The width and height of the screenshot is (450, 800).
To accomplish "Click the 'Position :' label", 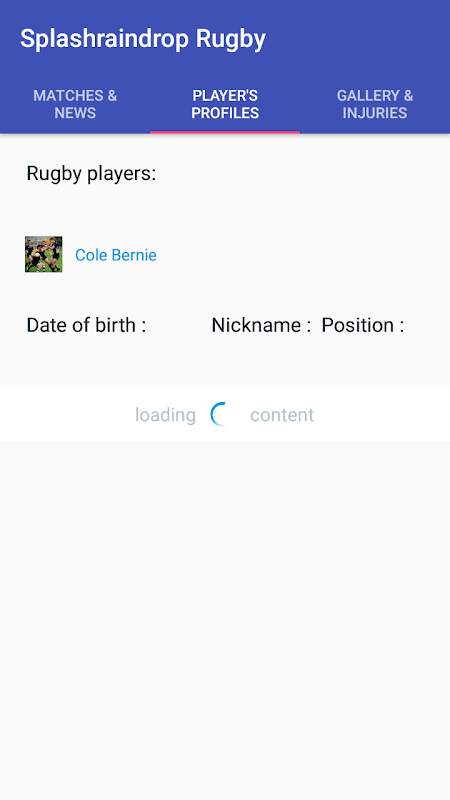I will [x=363, y=325].
